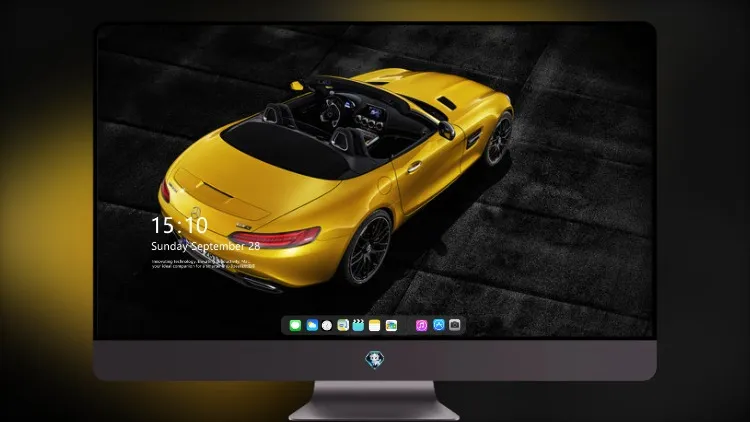Click the logo badge on monitor chin

375,360
